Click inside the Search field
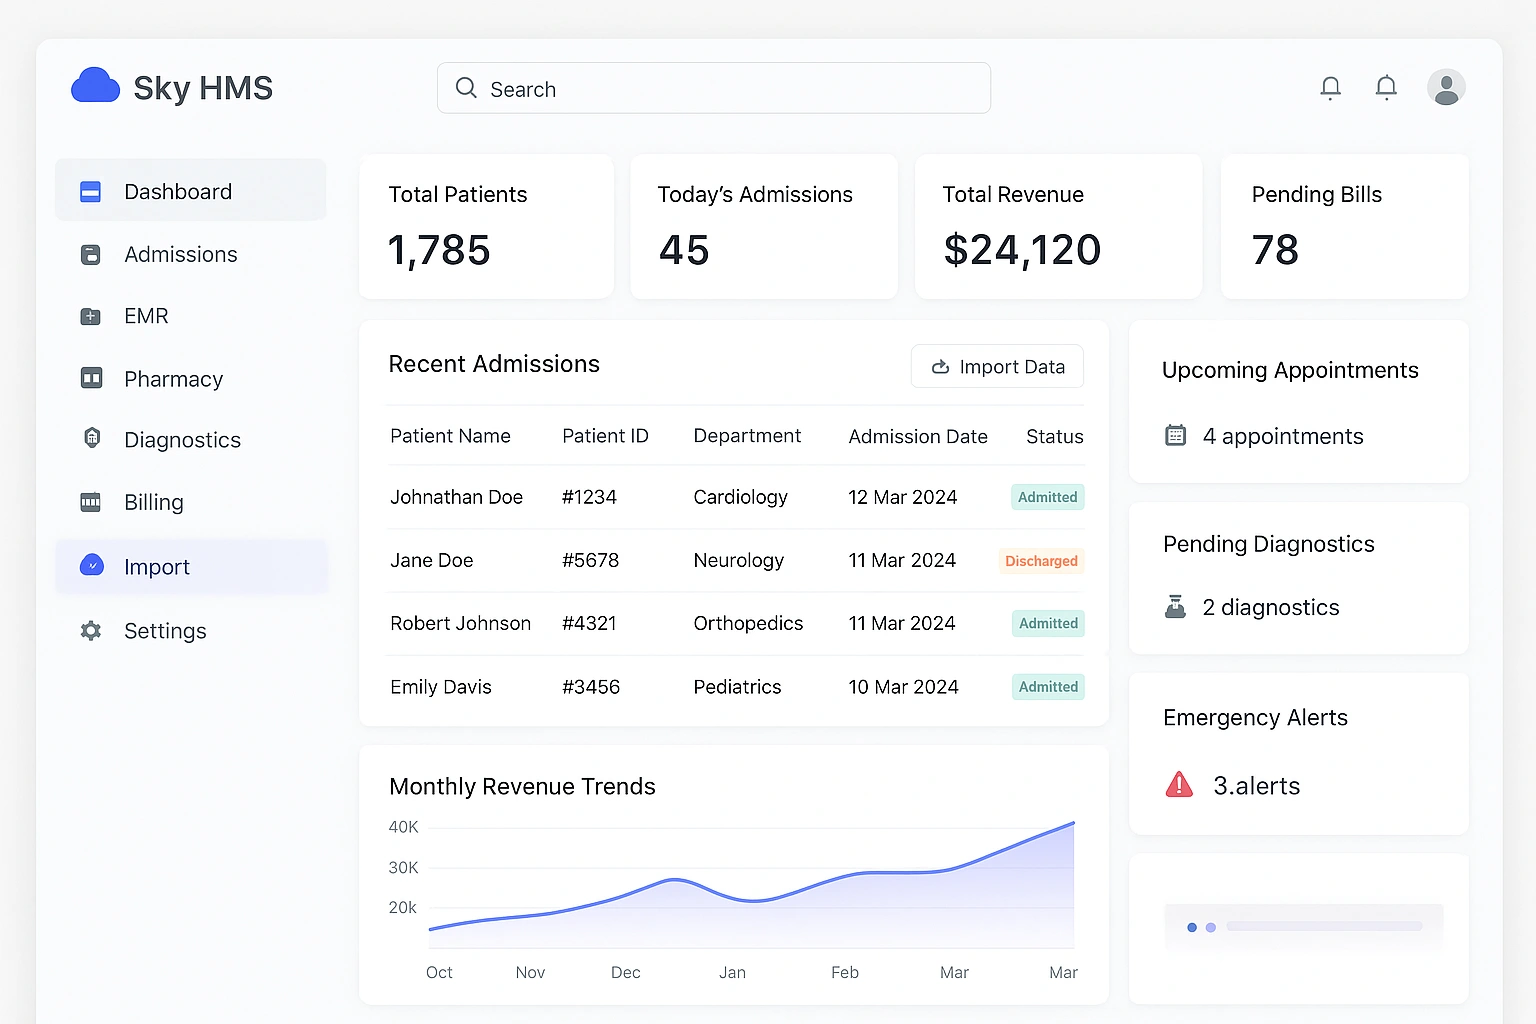 point(713,89)
